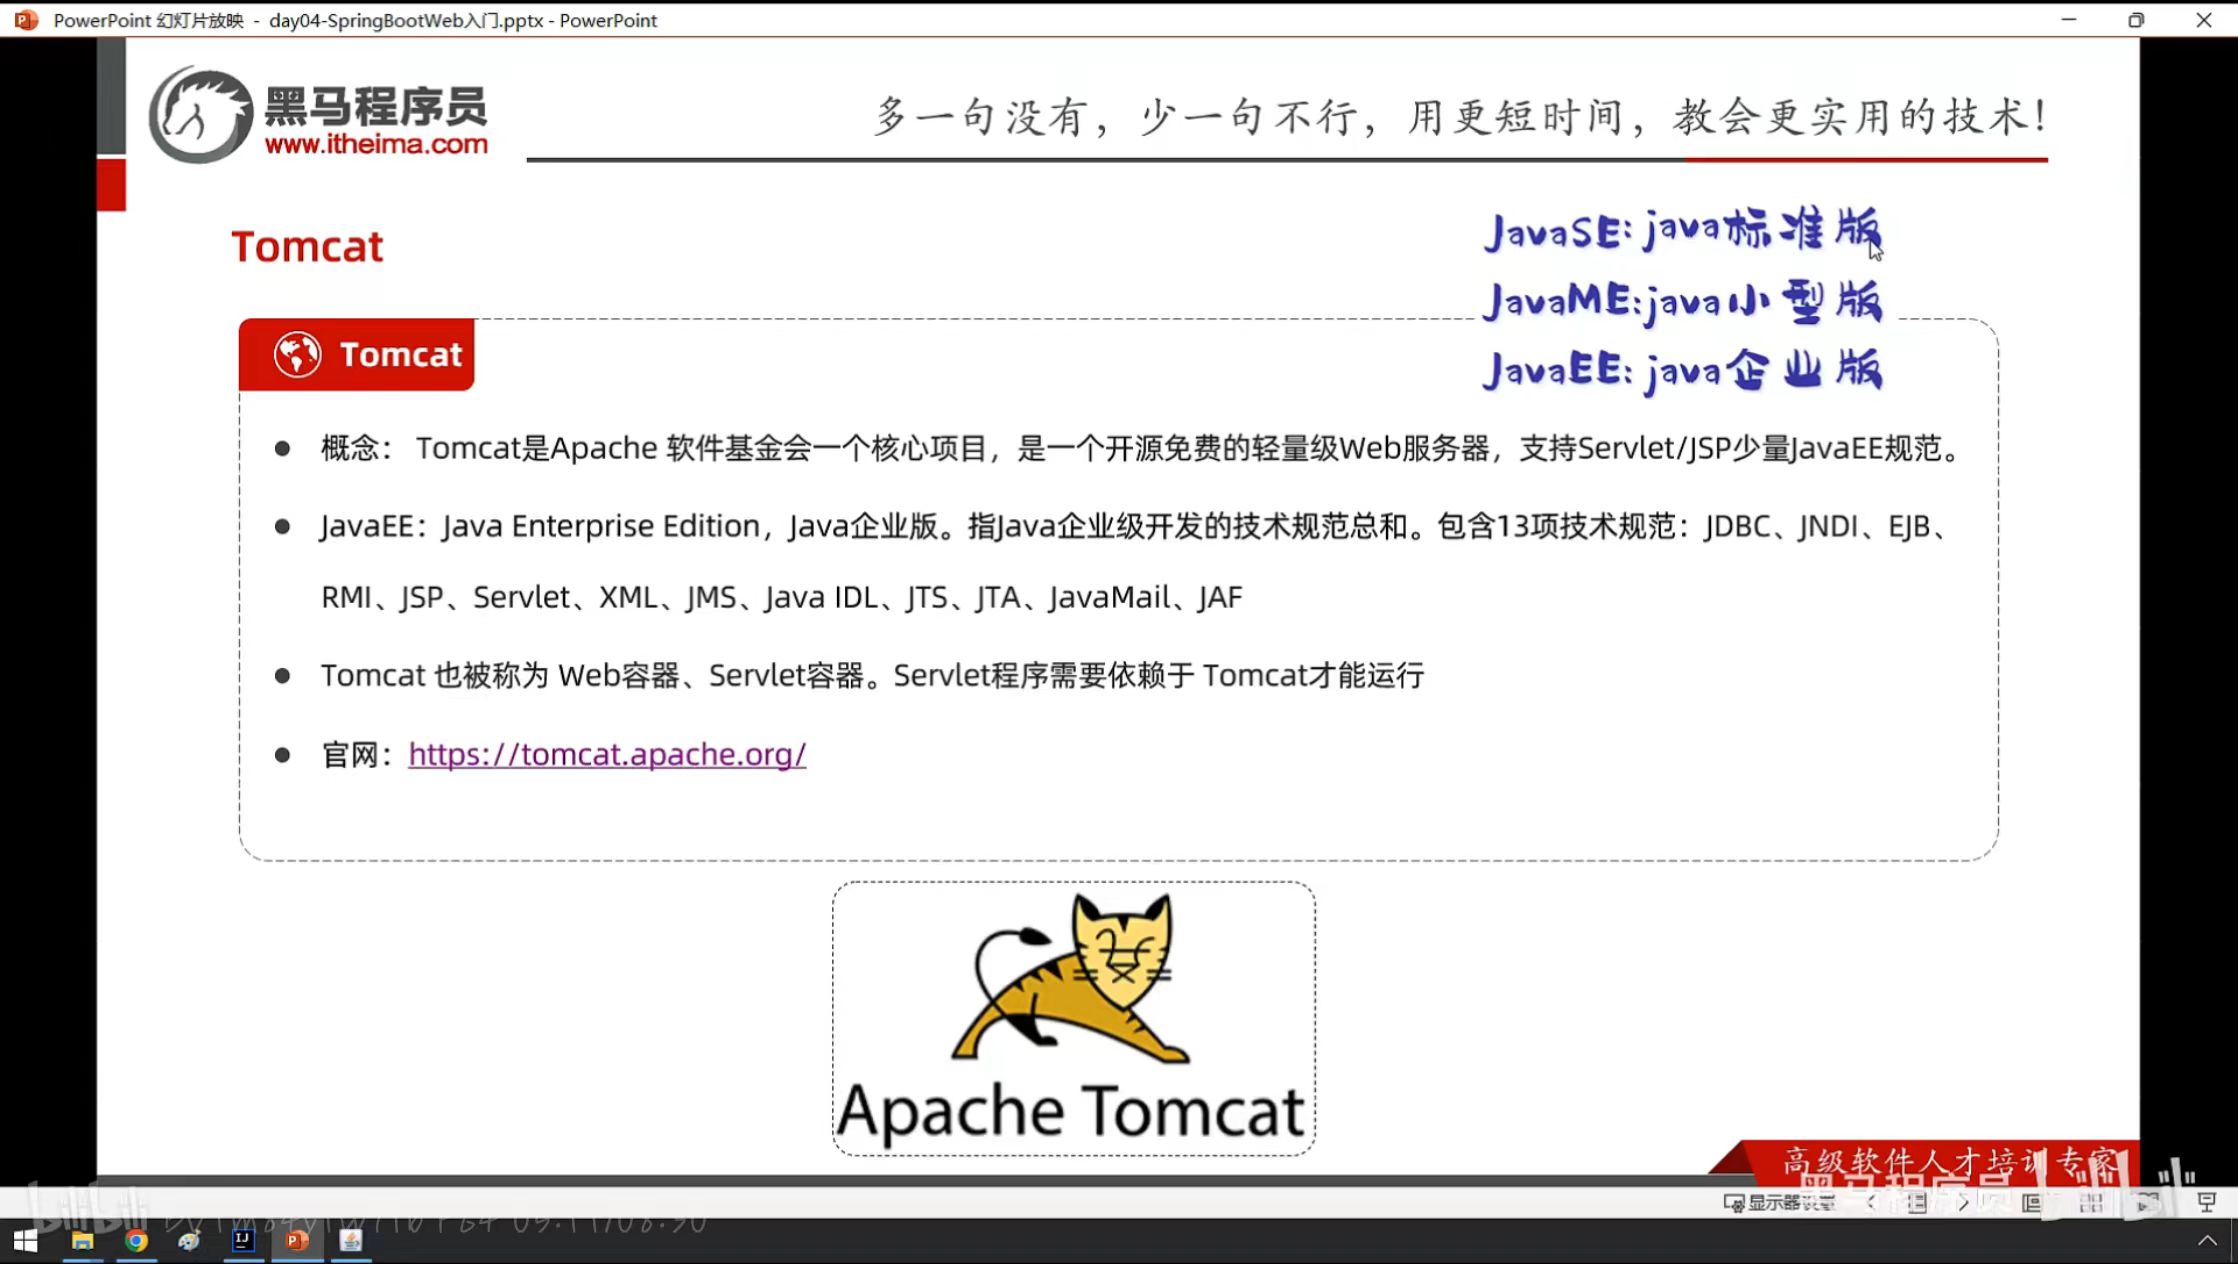Switch to Reading view icon
Image resolution: width=2238 pixels, height=1264 pixels.
2147,1202
